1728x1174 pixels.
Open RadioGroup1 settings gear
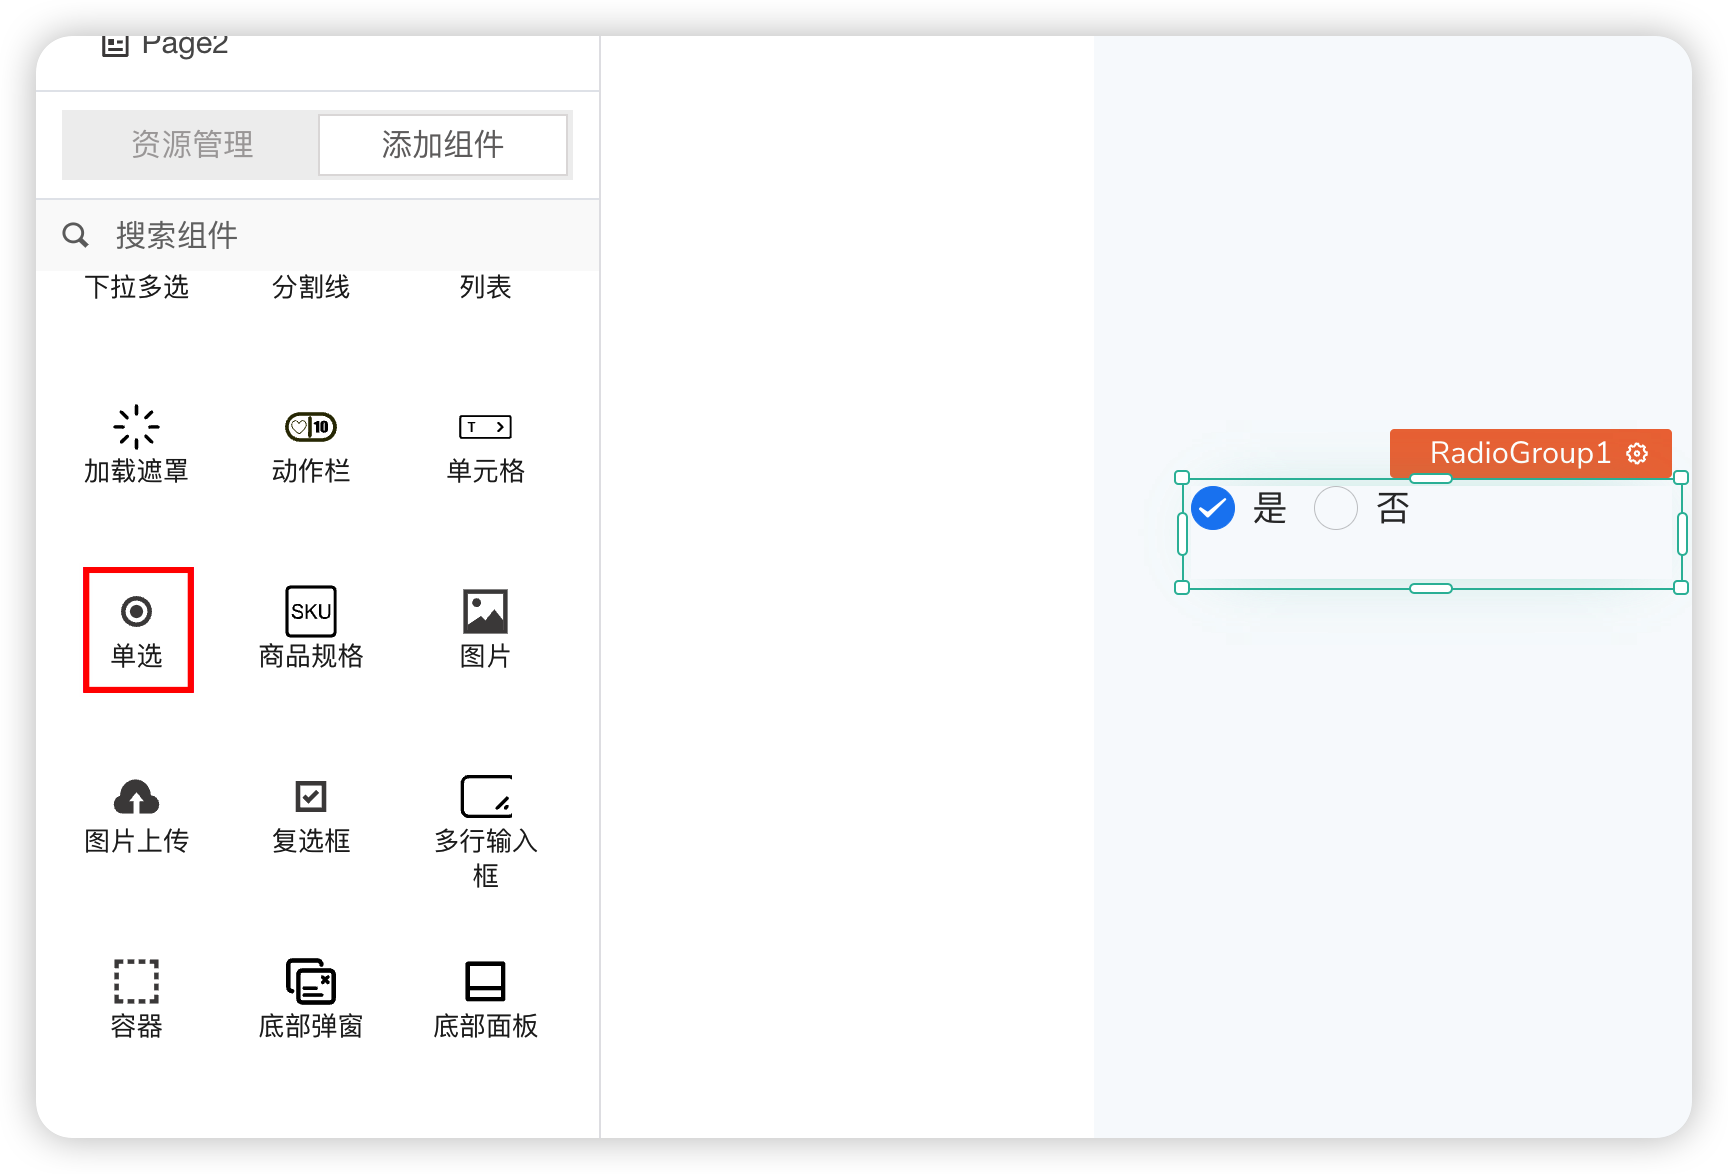[x=1637, y=454]
